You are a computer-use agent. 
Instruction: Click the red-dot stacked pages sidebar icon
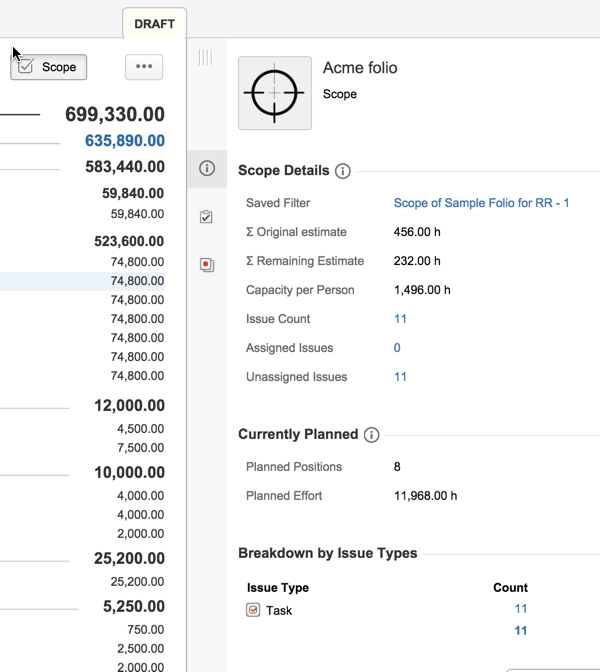pos(207,265)
